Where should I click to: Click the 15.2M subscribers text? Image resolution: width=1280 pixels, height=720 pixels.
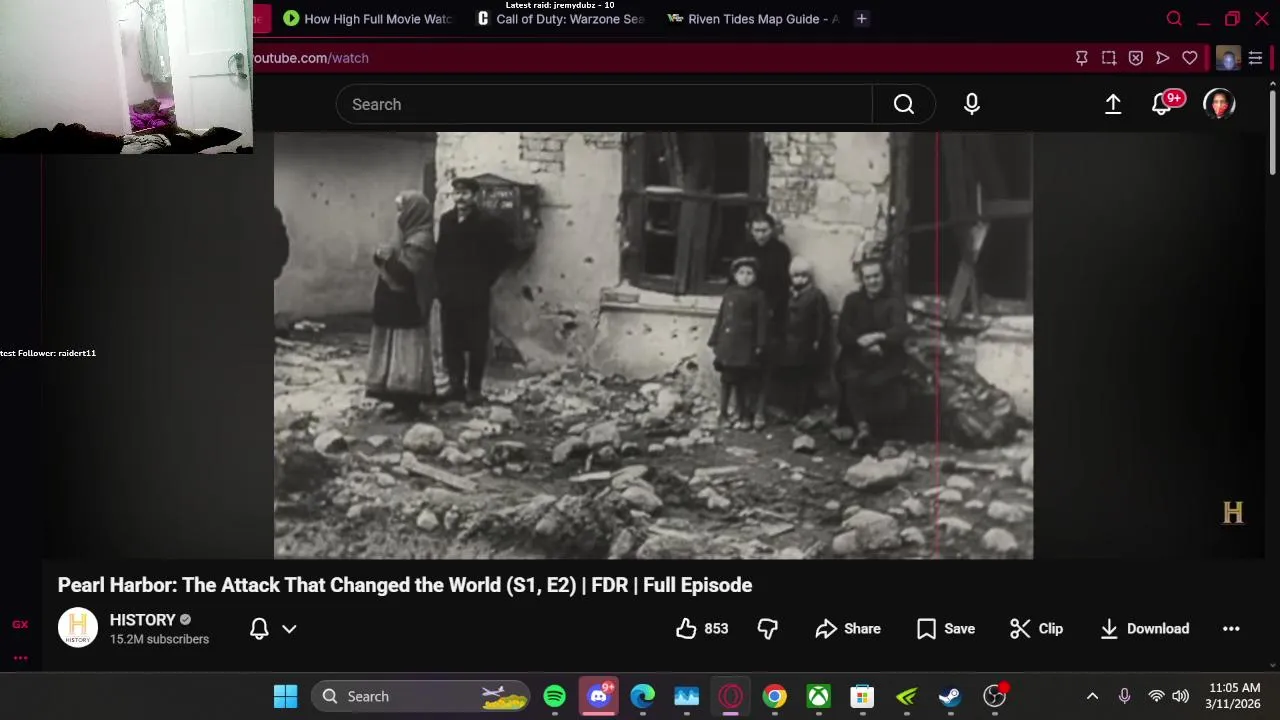(159, 639)
